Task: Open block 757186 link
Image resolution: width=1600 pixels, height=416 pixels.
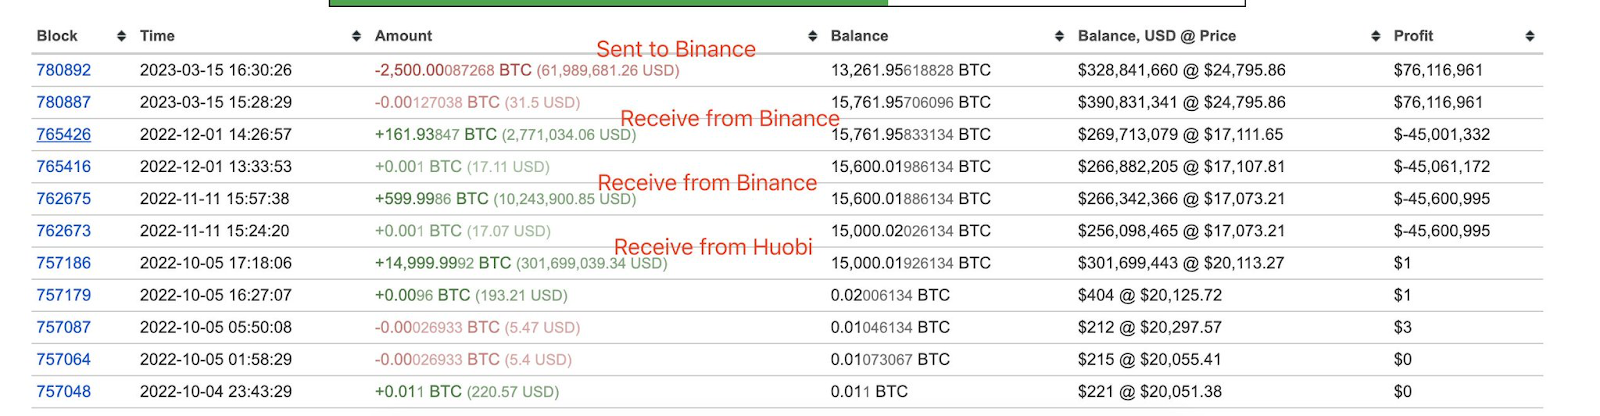Action: (63, 263)
